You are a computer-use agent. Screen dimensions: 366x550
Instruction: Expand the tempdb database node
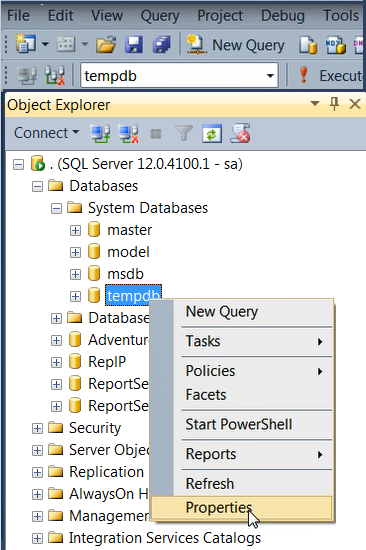click(x=75, y=296)
